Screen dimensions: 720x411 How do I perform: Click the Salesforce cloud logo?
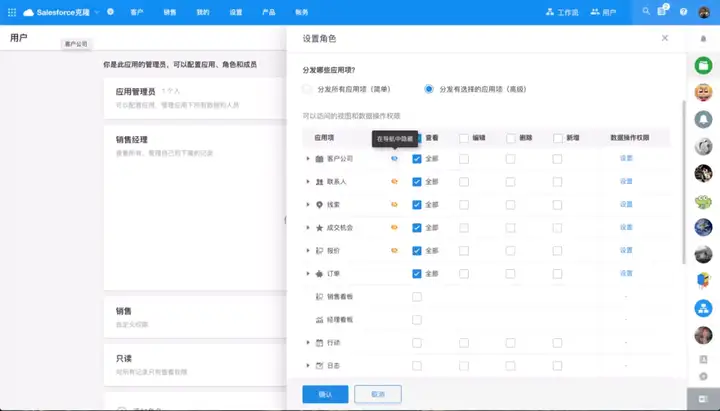click(28, 12)
